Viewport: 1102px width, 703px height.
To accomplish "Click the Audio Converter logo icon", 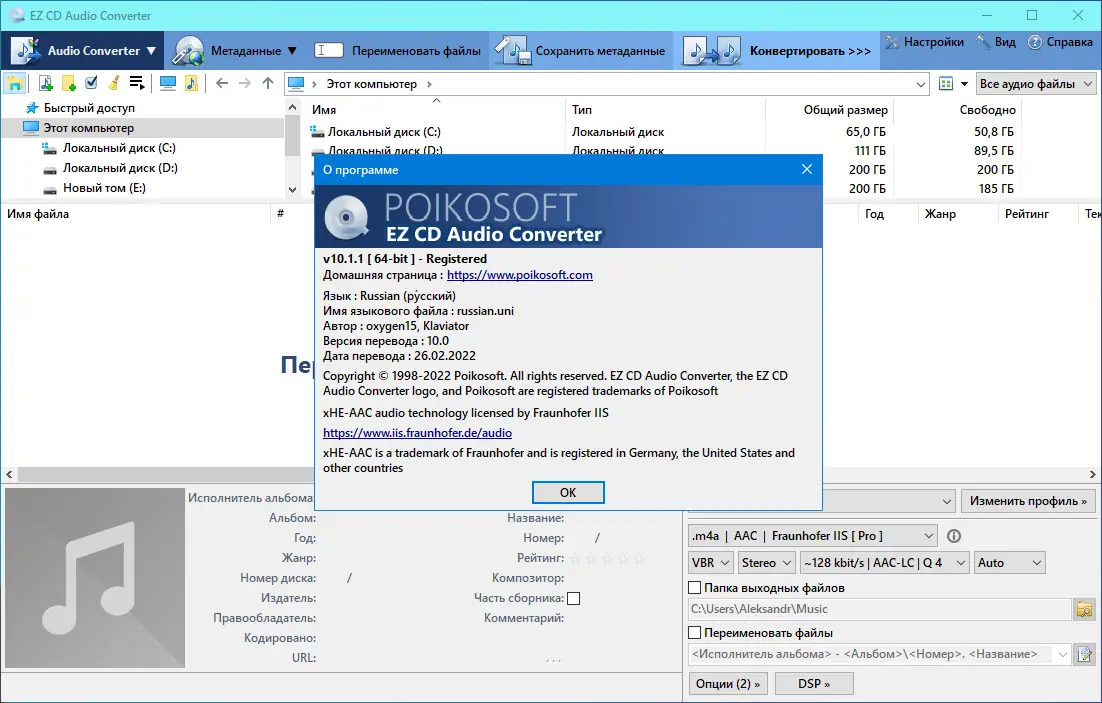I will click(27, 51).
